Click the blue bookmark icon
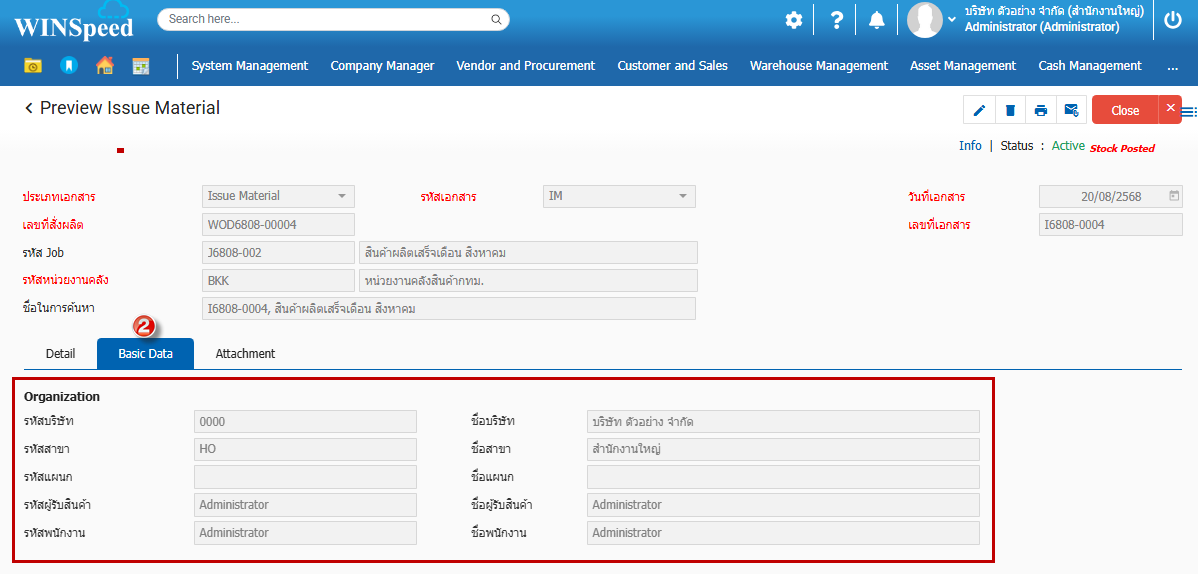Screen dimensions: 1198x574 click(x=68, y=66)
